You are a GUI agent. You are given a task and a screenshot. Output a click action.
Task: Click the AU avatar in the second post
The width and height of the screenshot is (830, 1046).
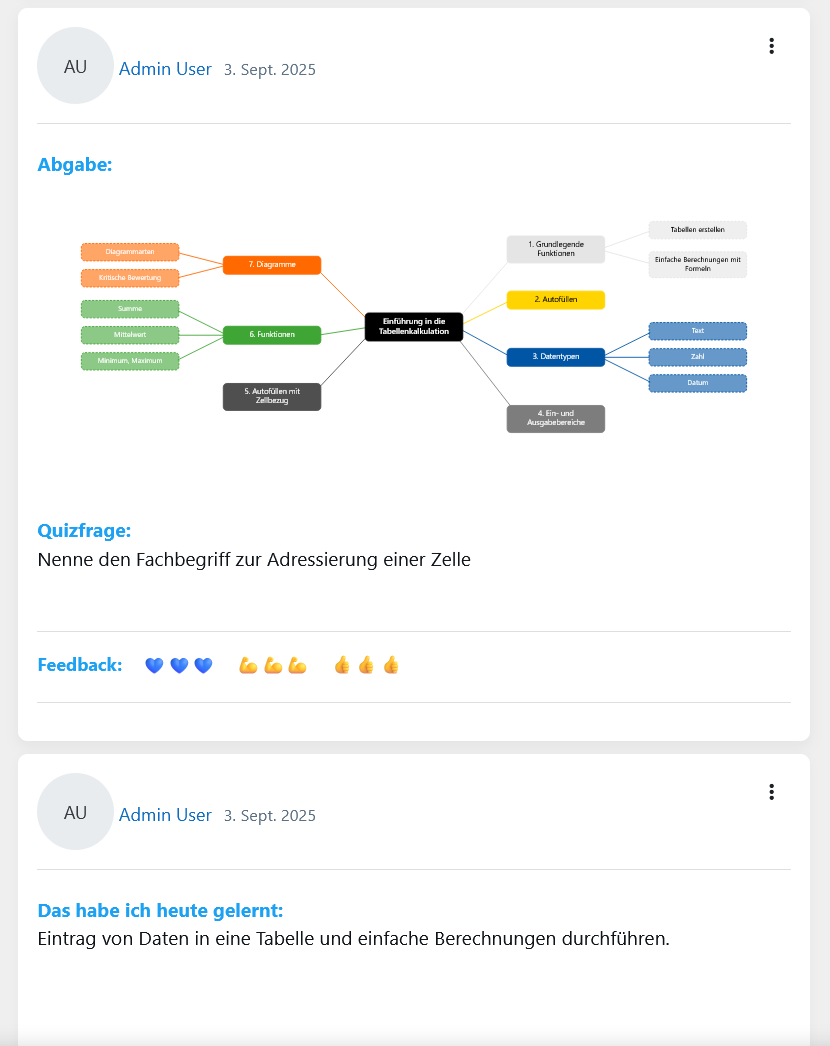75,811
